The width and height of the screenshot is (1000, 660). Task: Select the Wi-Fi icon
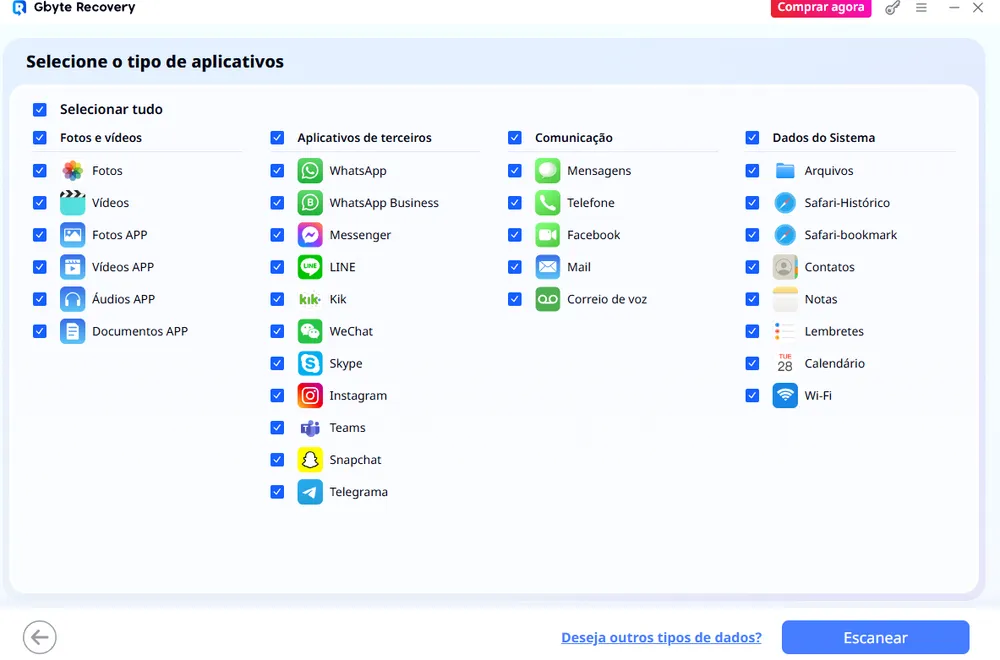(785, 396)
